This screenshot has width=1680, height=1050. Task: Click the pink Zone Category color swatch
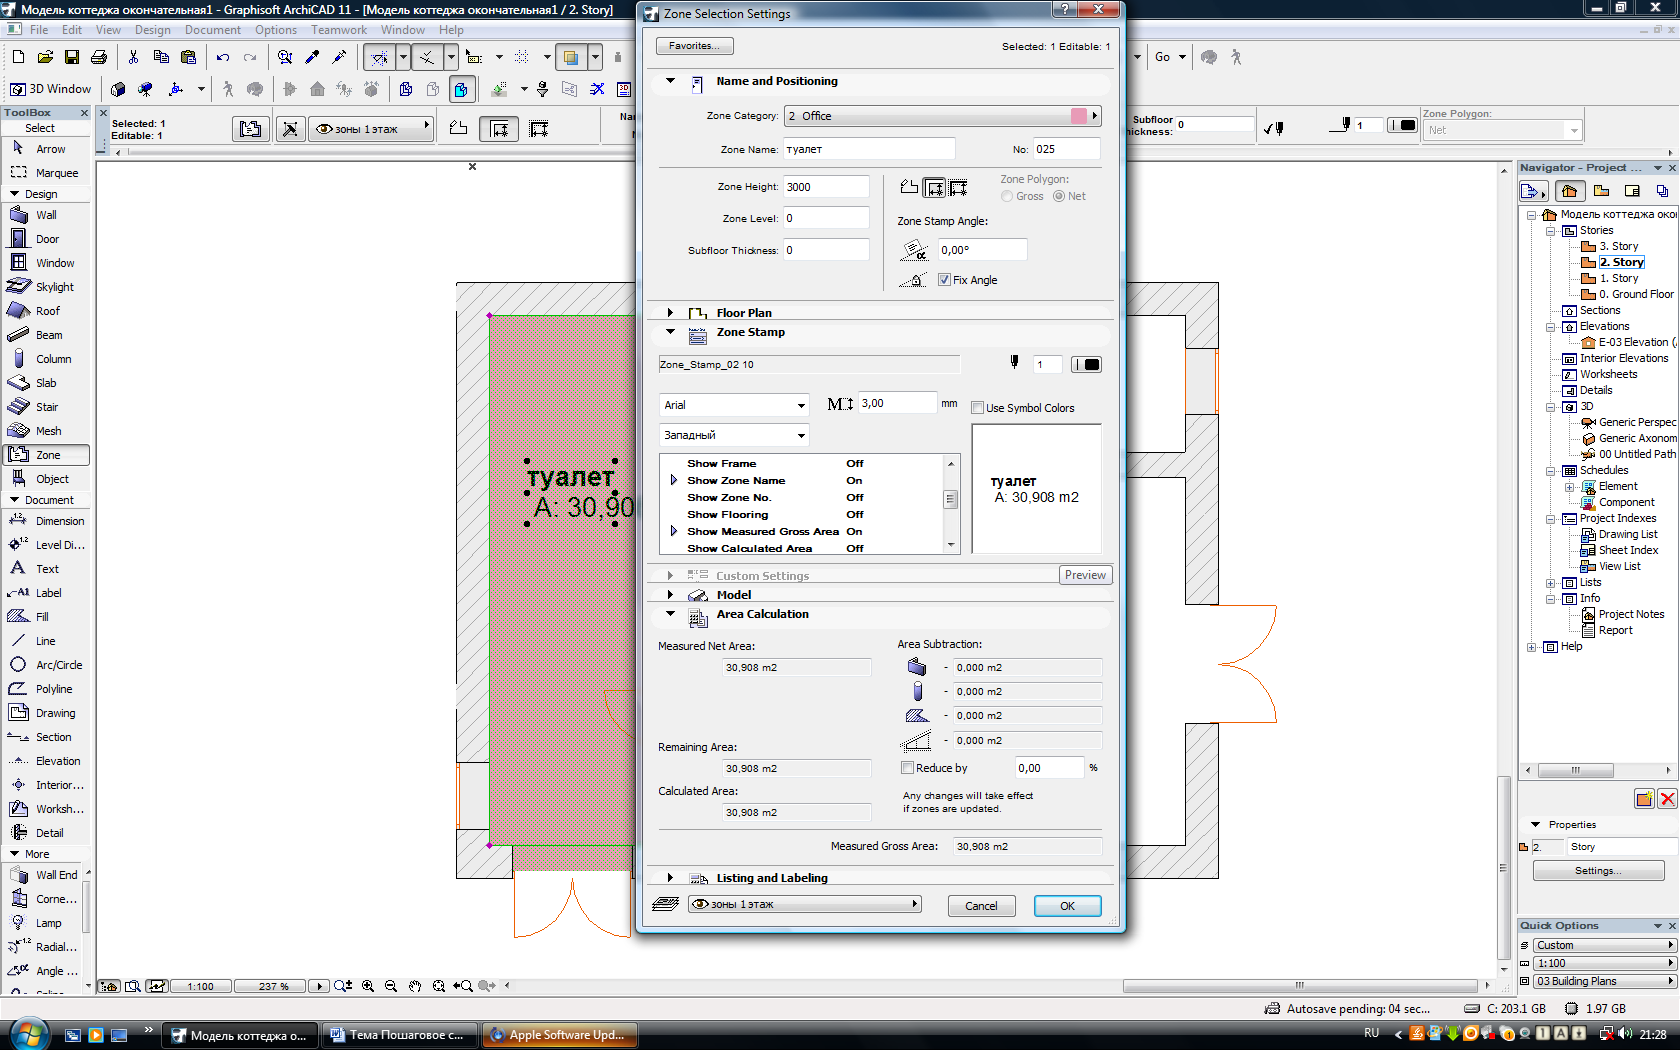(x=1078, y=116)
